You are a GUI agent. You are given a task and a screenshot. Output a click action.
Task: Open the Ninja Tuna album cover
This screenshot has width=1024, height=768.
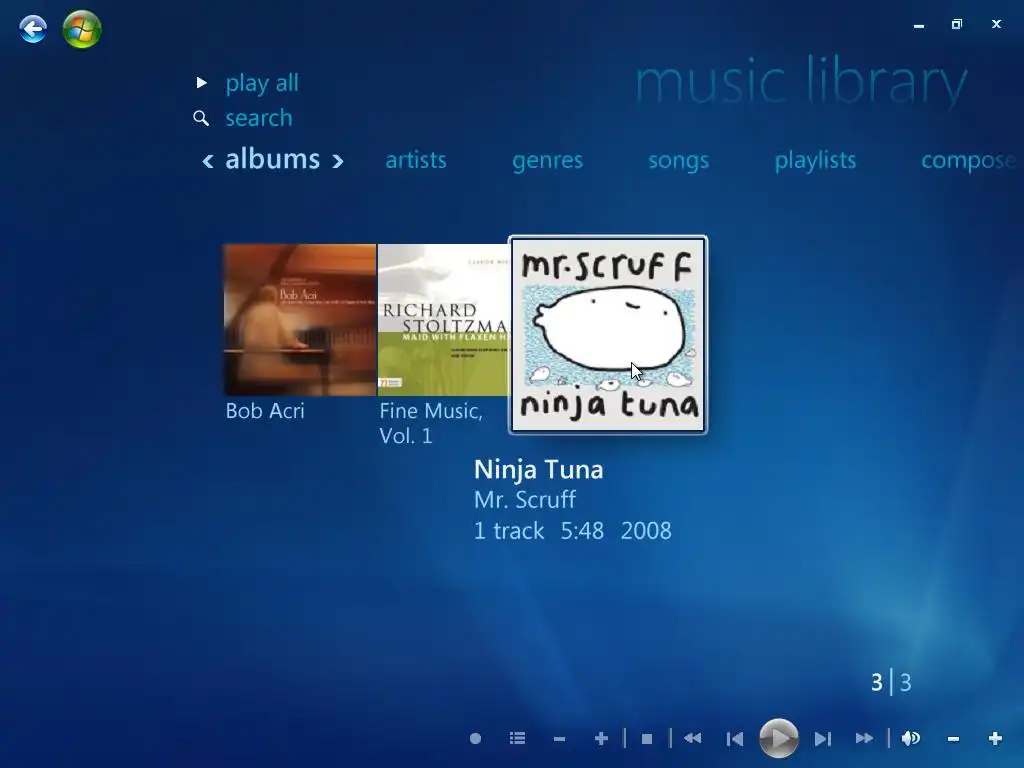pyautogui.click(x=608, y=335)
